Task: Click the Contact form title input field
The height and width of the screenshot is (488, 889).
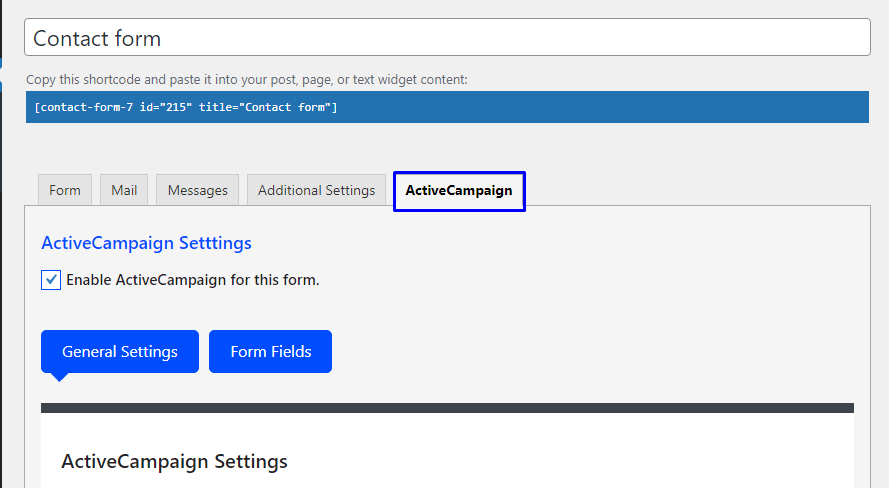Action: (x=447, y=37)
